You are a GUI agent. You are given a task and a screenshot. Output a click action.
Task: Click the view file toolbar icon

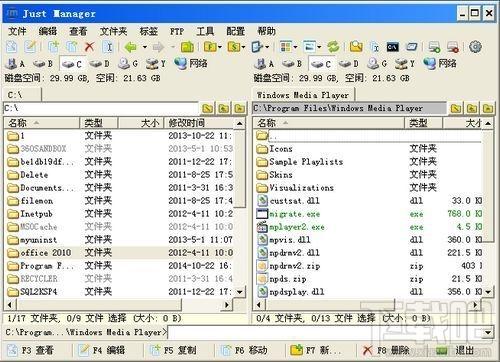point(12,47)
